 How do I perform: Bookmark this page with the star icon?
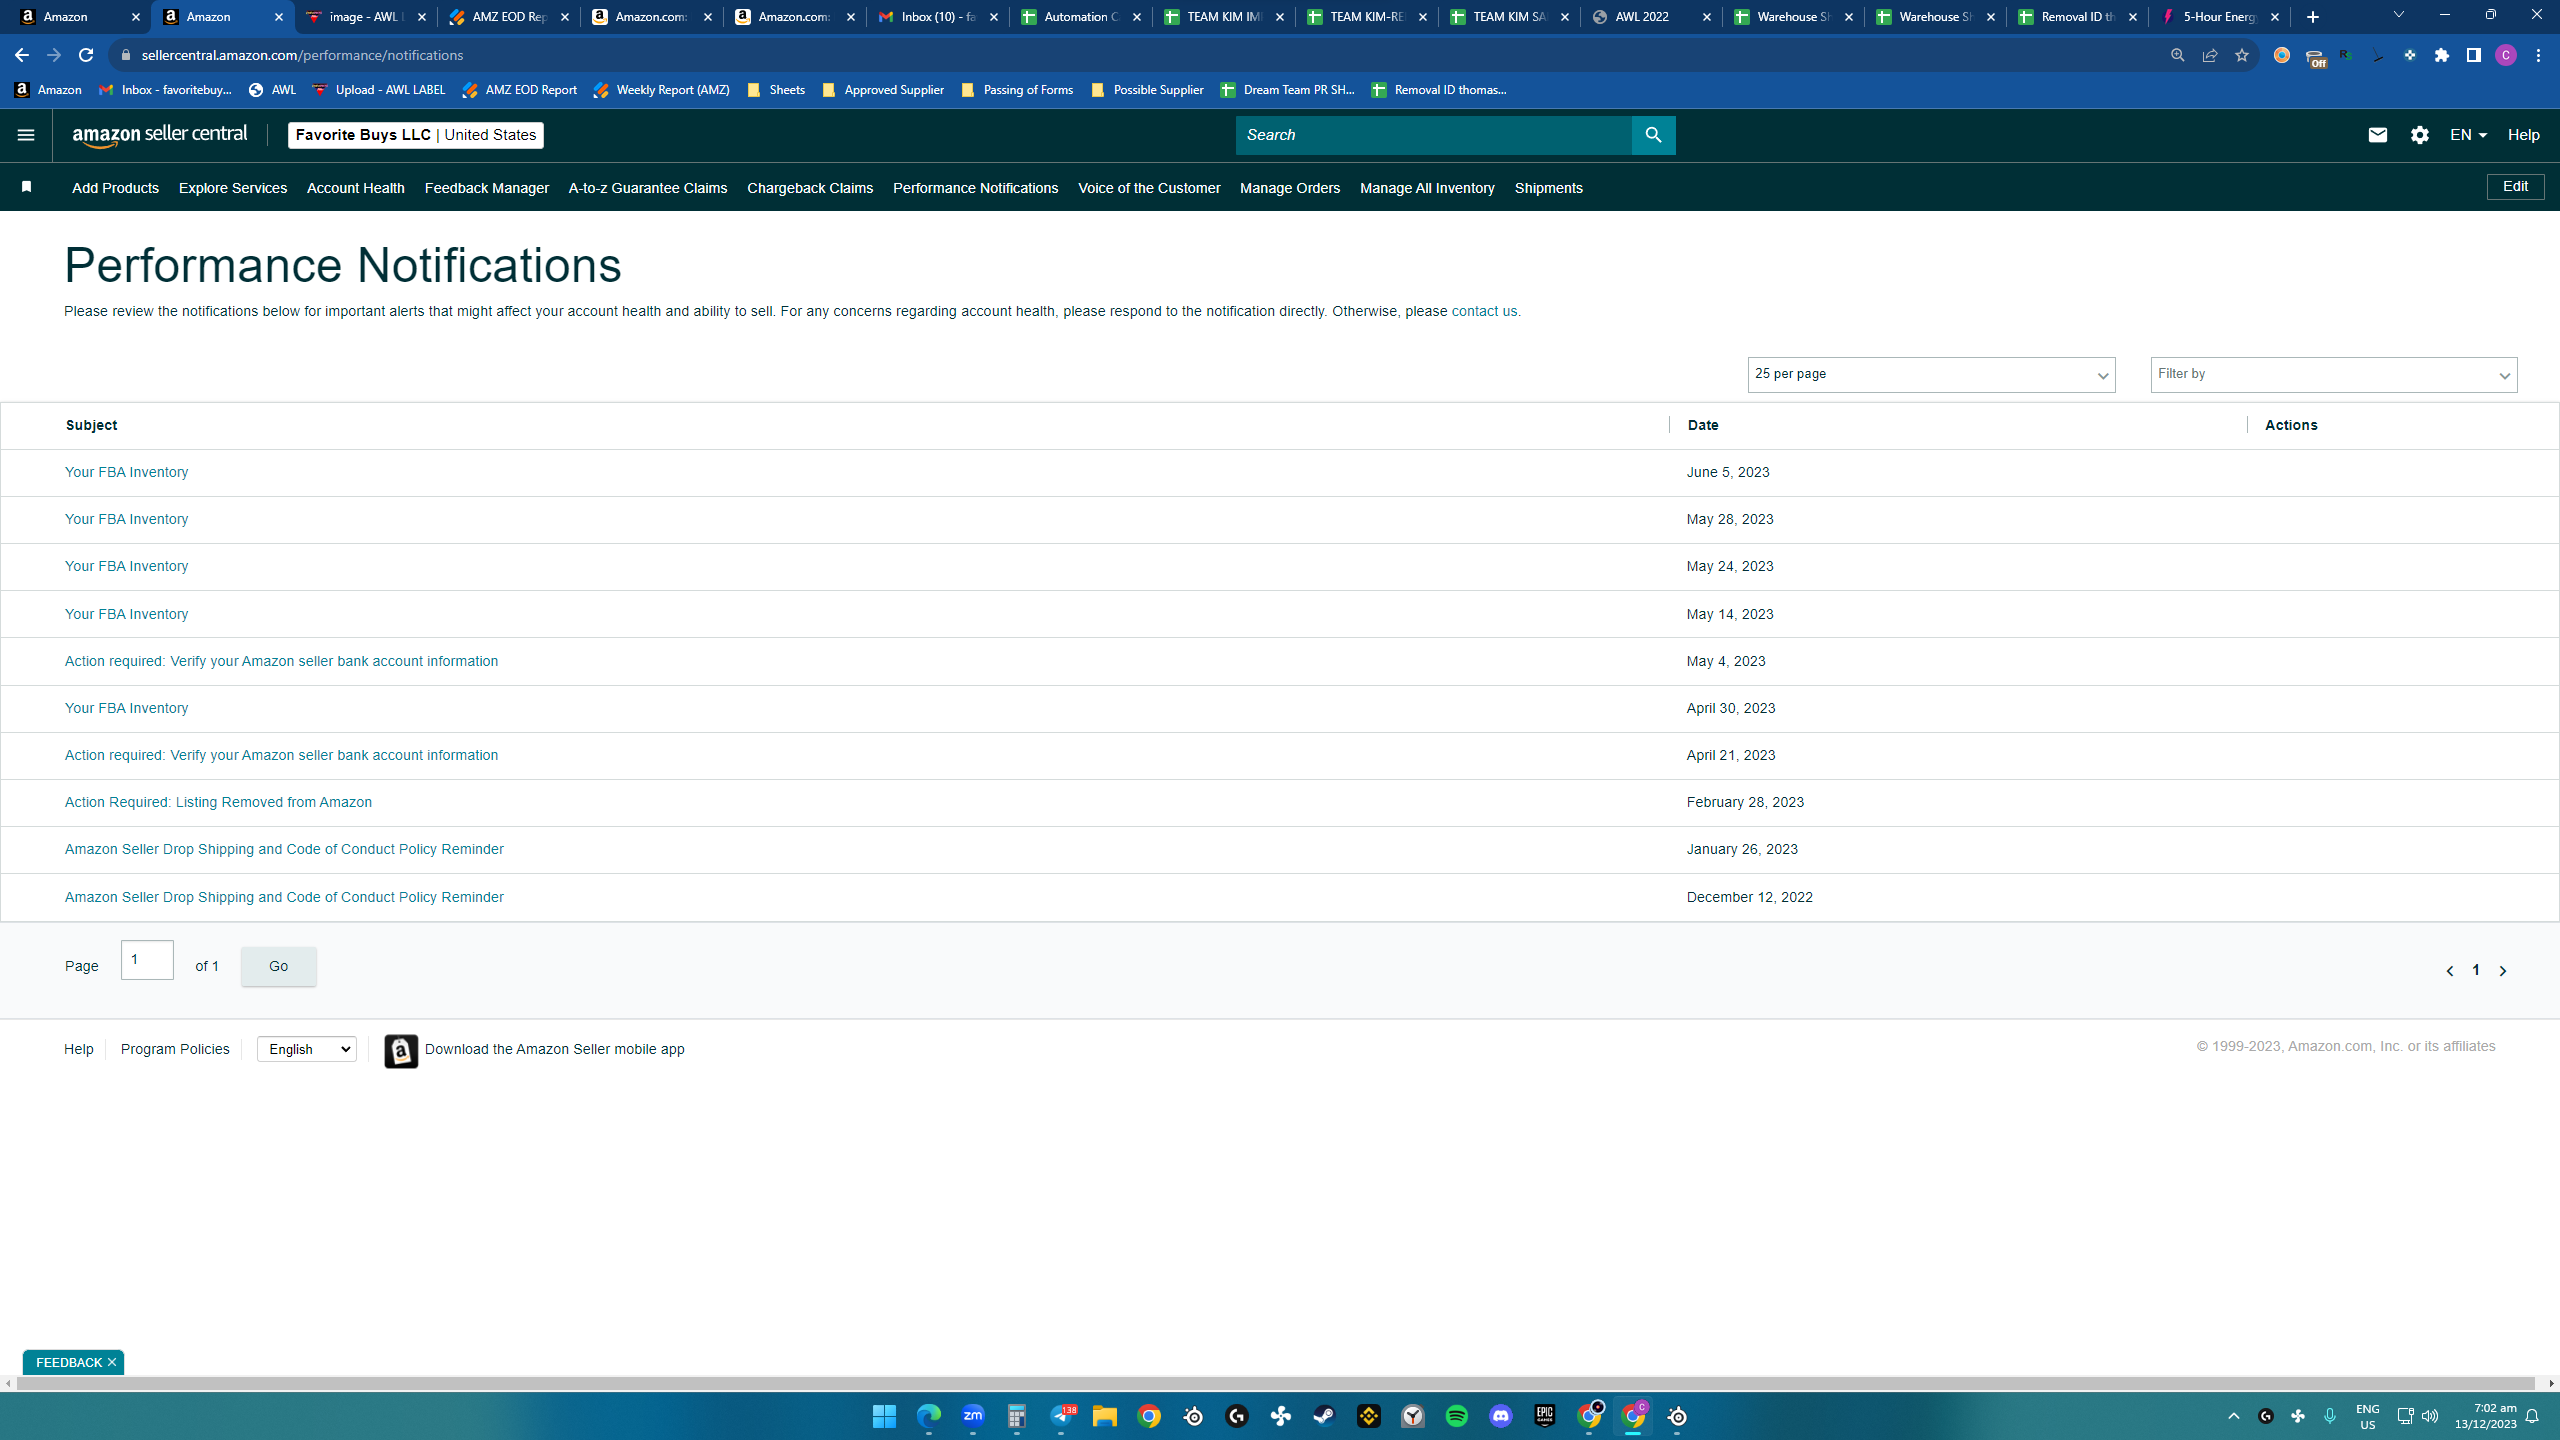[x=2242, y=55]
